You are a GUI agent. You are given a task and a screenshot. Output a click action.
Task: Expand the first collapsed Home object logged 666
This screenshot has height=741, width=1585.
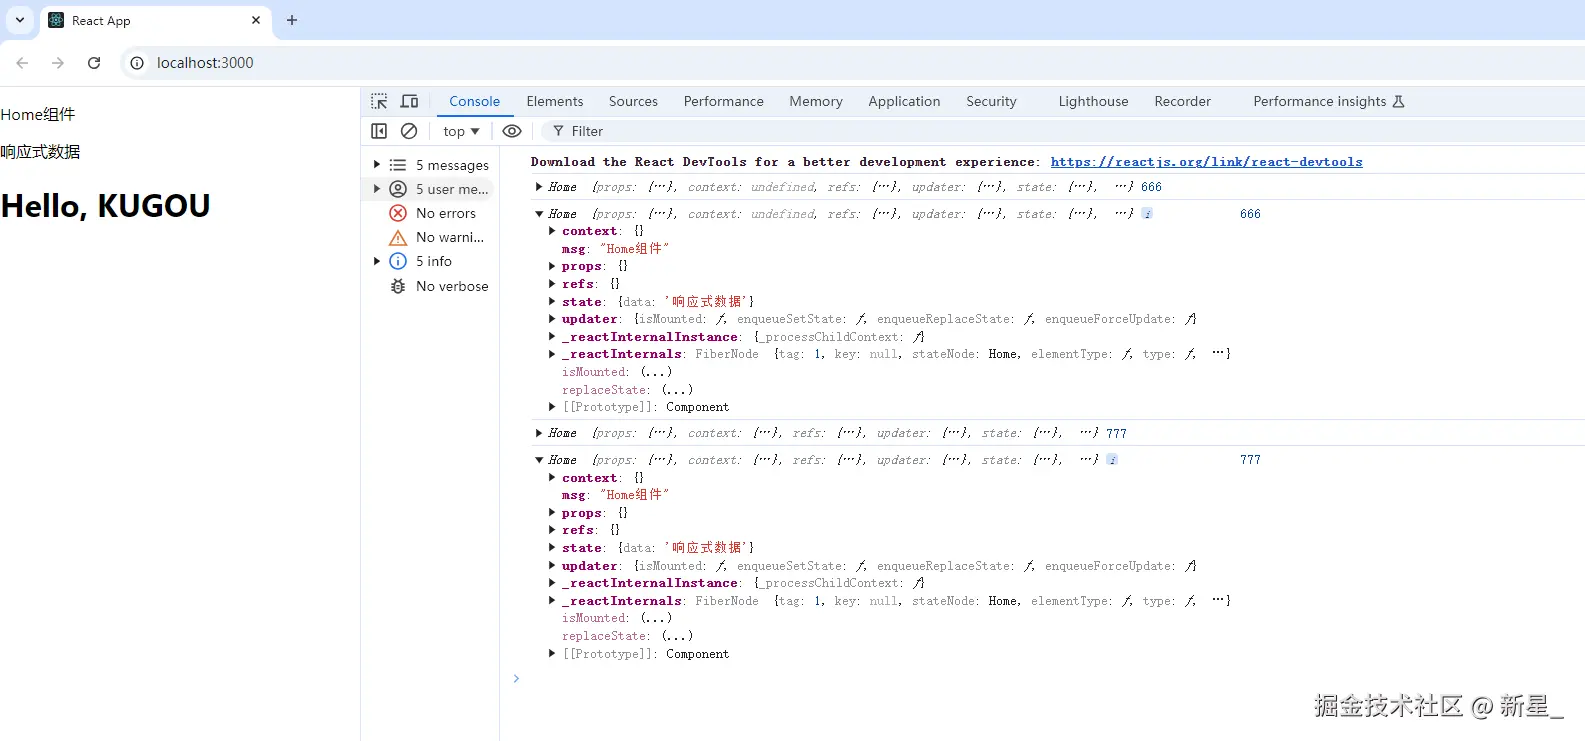[539, 187]
